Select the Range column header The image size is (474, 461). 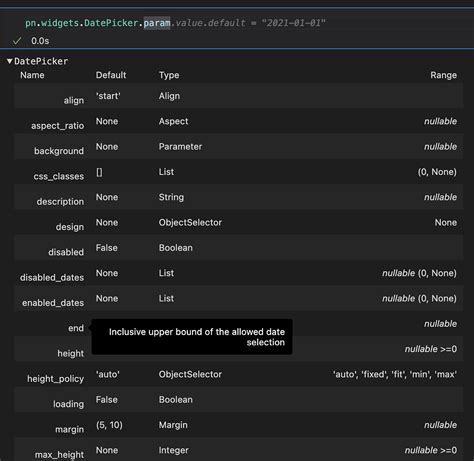pyautogui.click(x=443, y=75)
